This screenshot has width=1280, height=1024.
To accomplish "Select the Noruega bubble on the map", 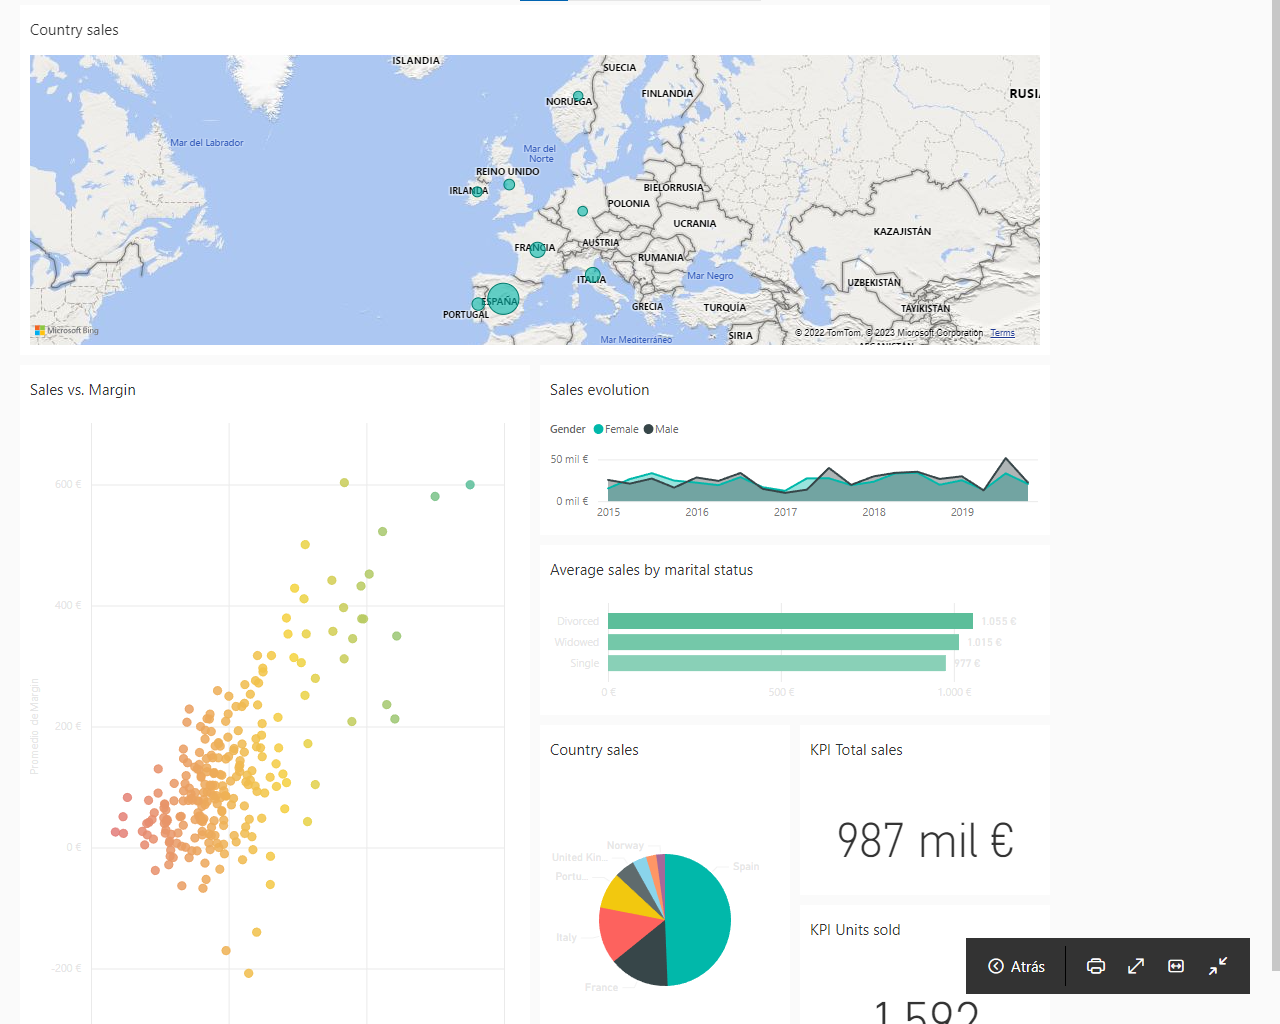I will (x=578, y=96).
